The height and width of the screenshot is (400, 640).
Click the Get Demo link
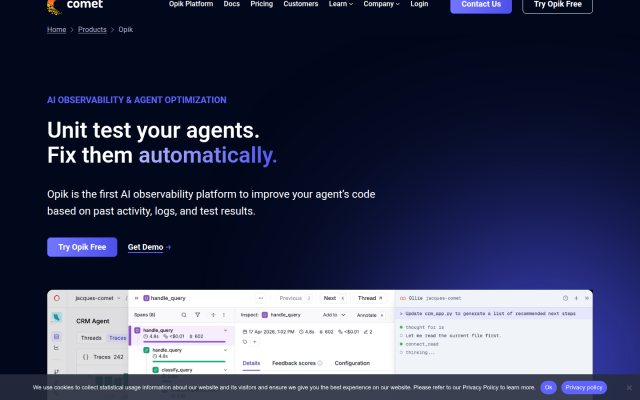[149, 247]
